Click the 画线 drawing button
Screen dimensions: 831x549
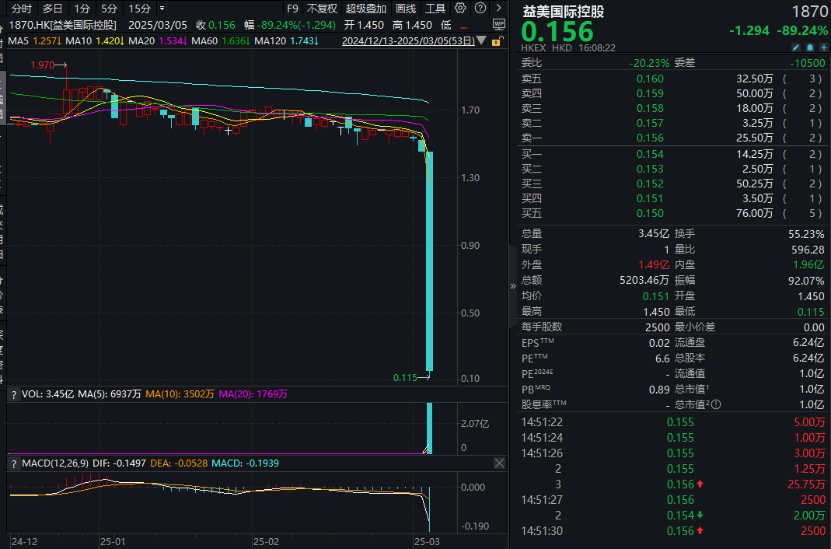click(x=405, y=7)
